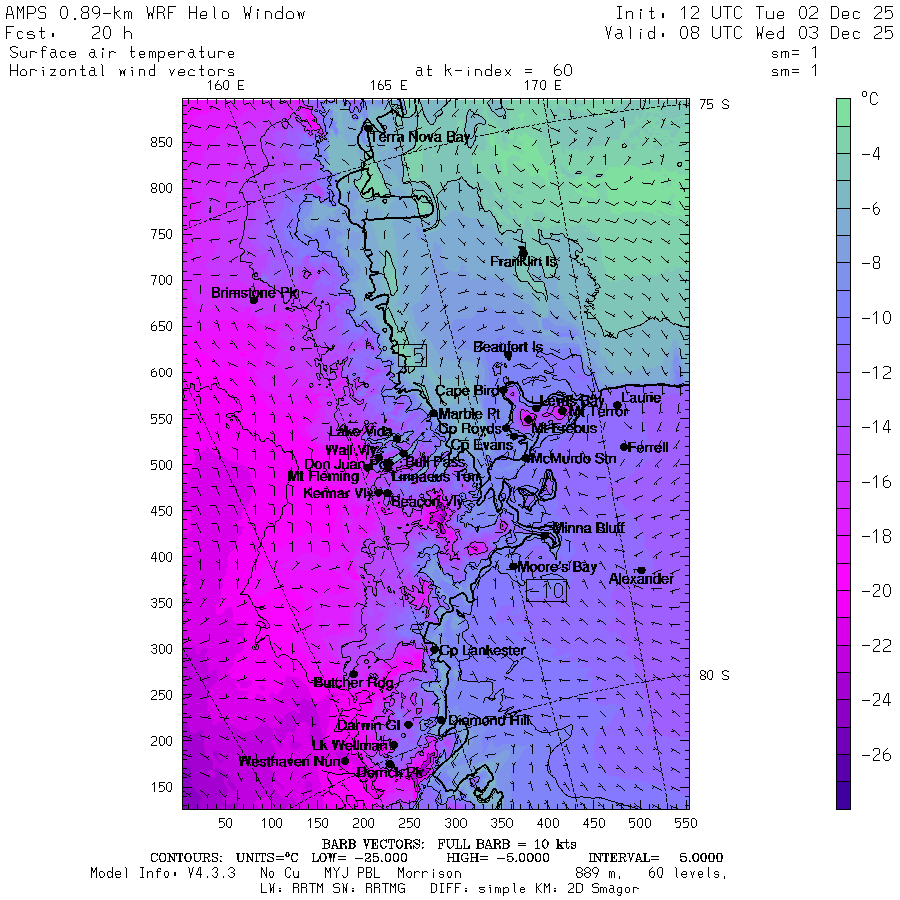Click the "-20" color bar label
Screen dimensions: 900x900
point(876,591)
